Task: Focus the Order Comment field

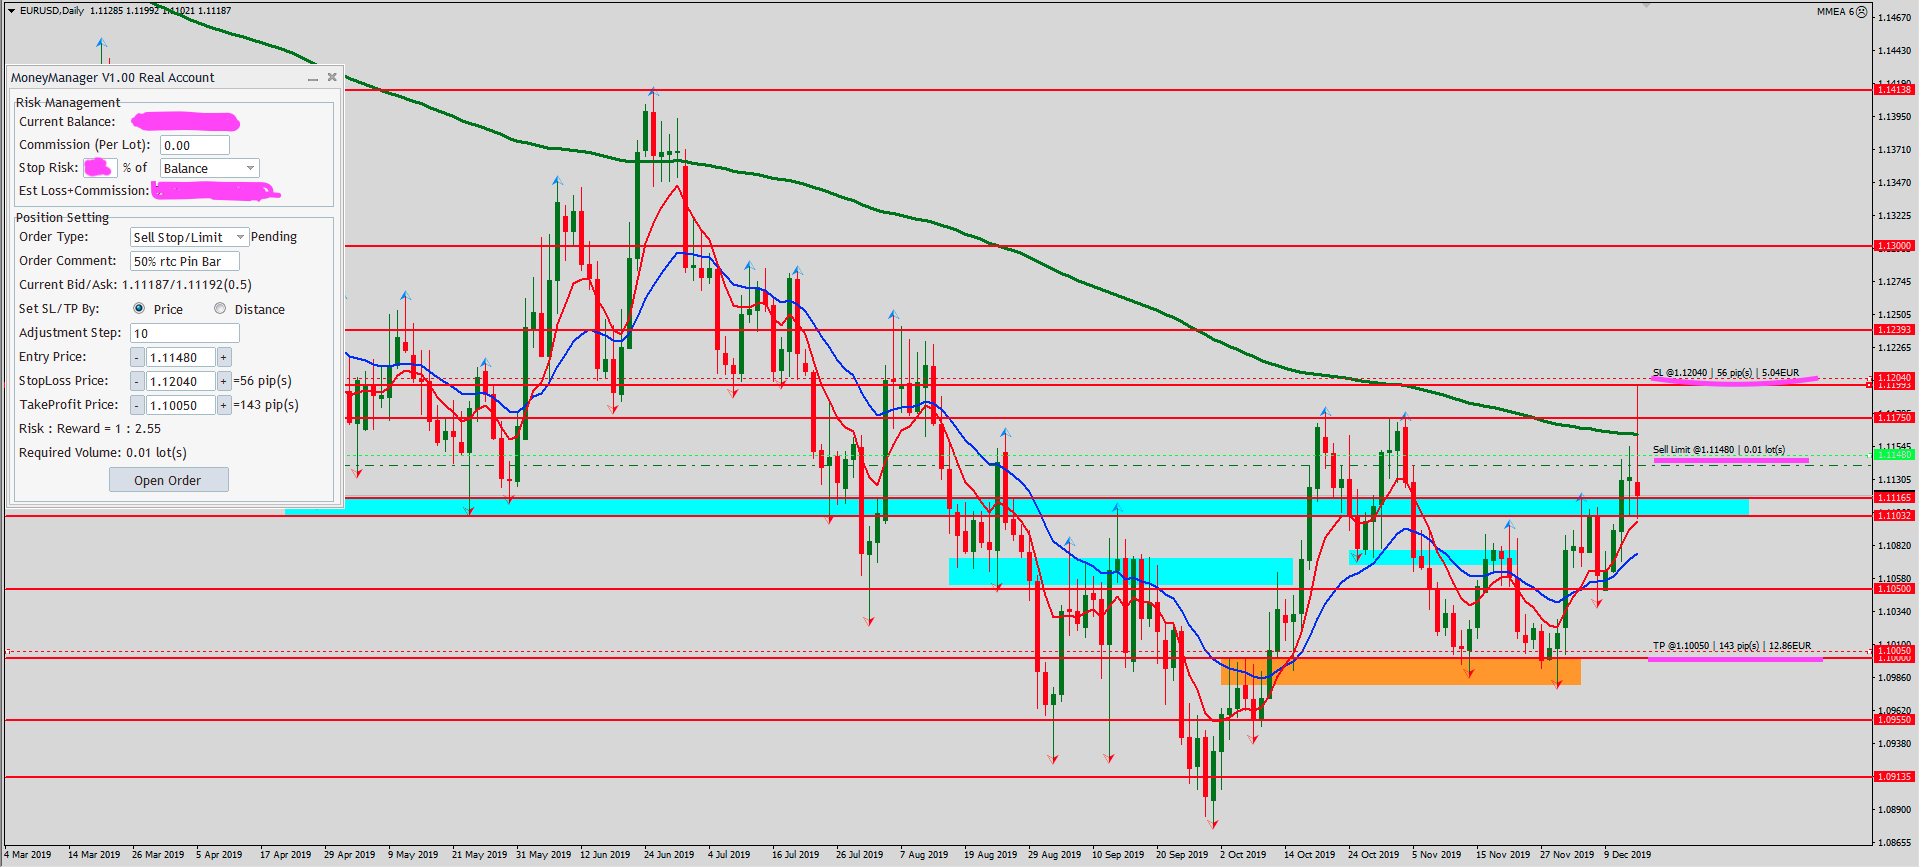Action: coord(185,261)
